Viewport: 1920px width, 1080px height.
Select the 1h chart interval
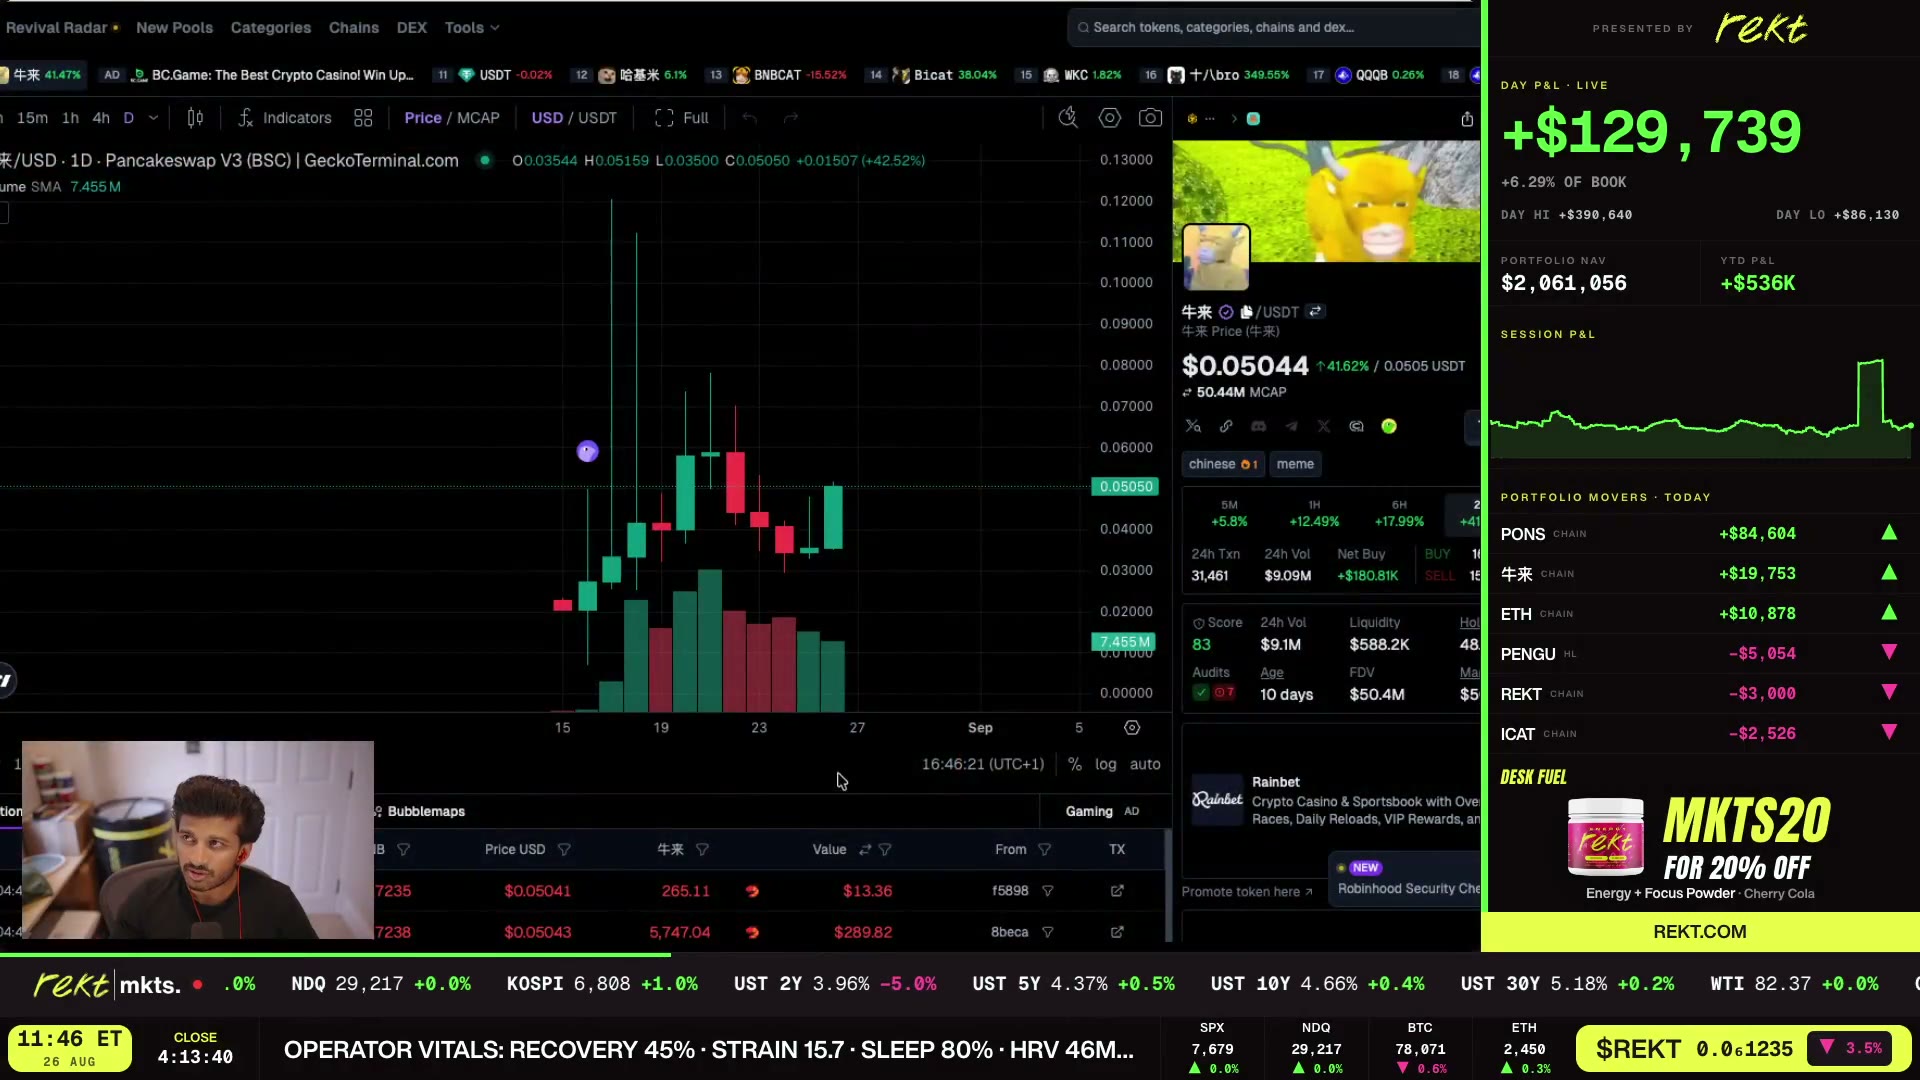70,118
